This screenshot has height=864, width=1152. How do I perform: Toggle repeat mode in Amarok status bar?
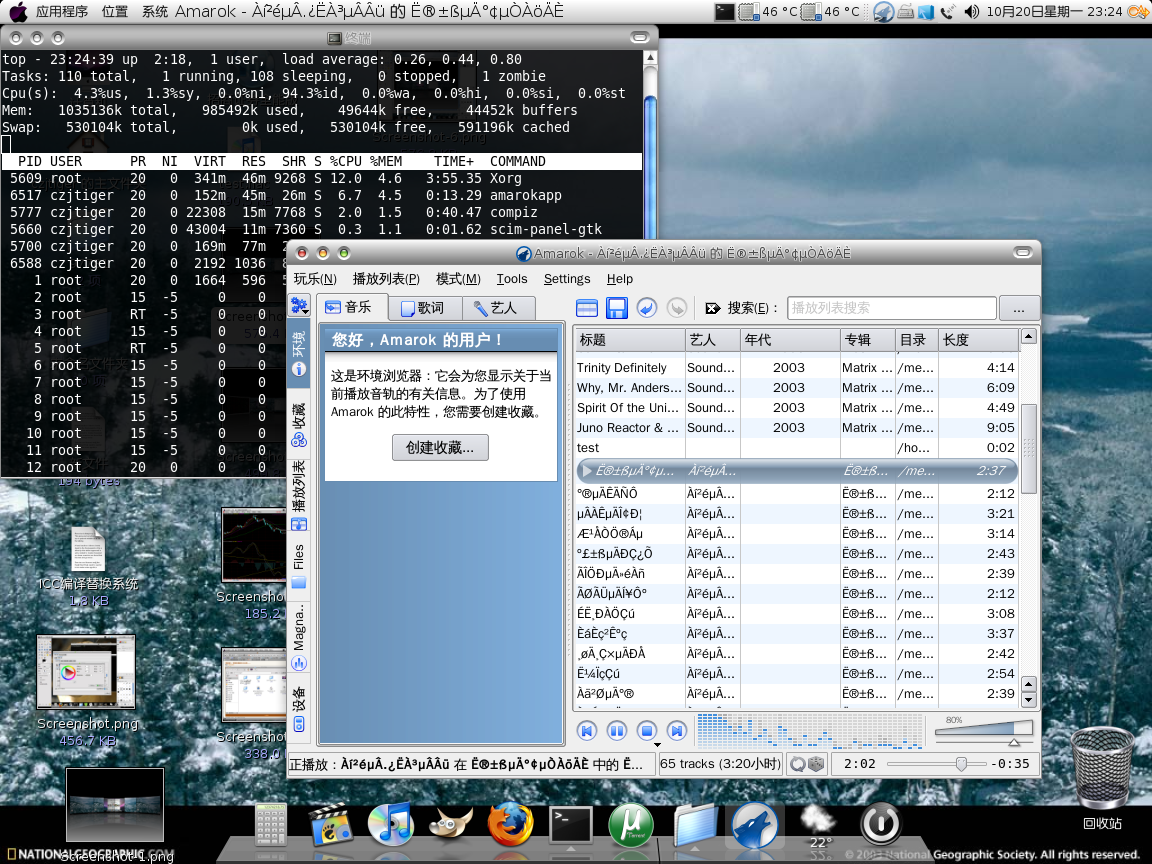coord(798,764)
